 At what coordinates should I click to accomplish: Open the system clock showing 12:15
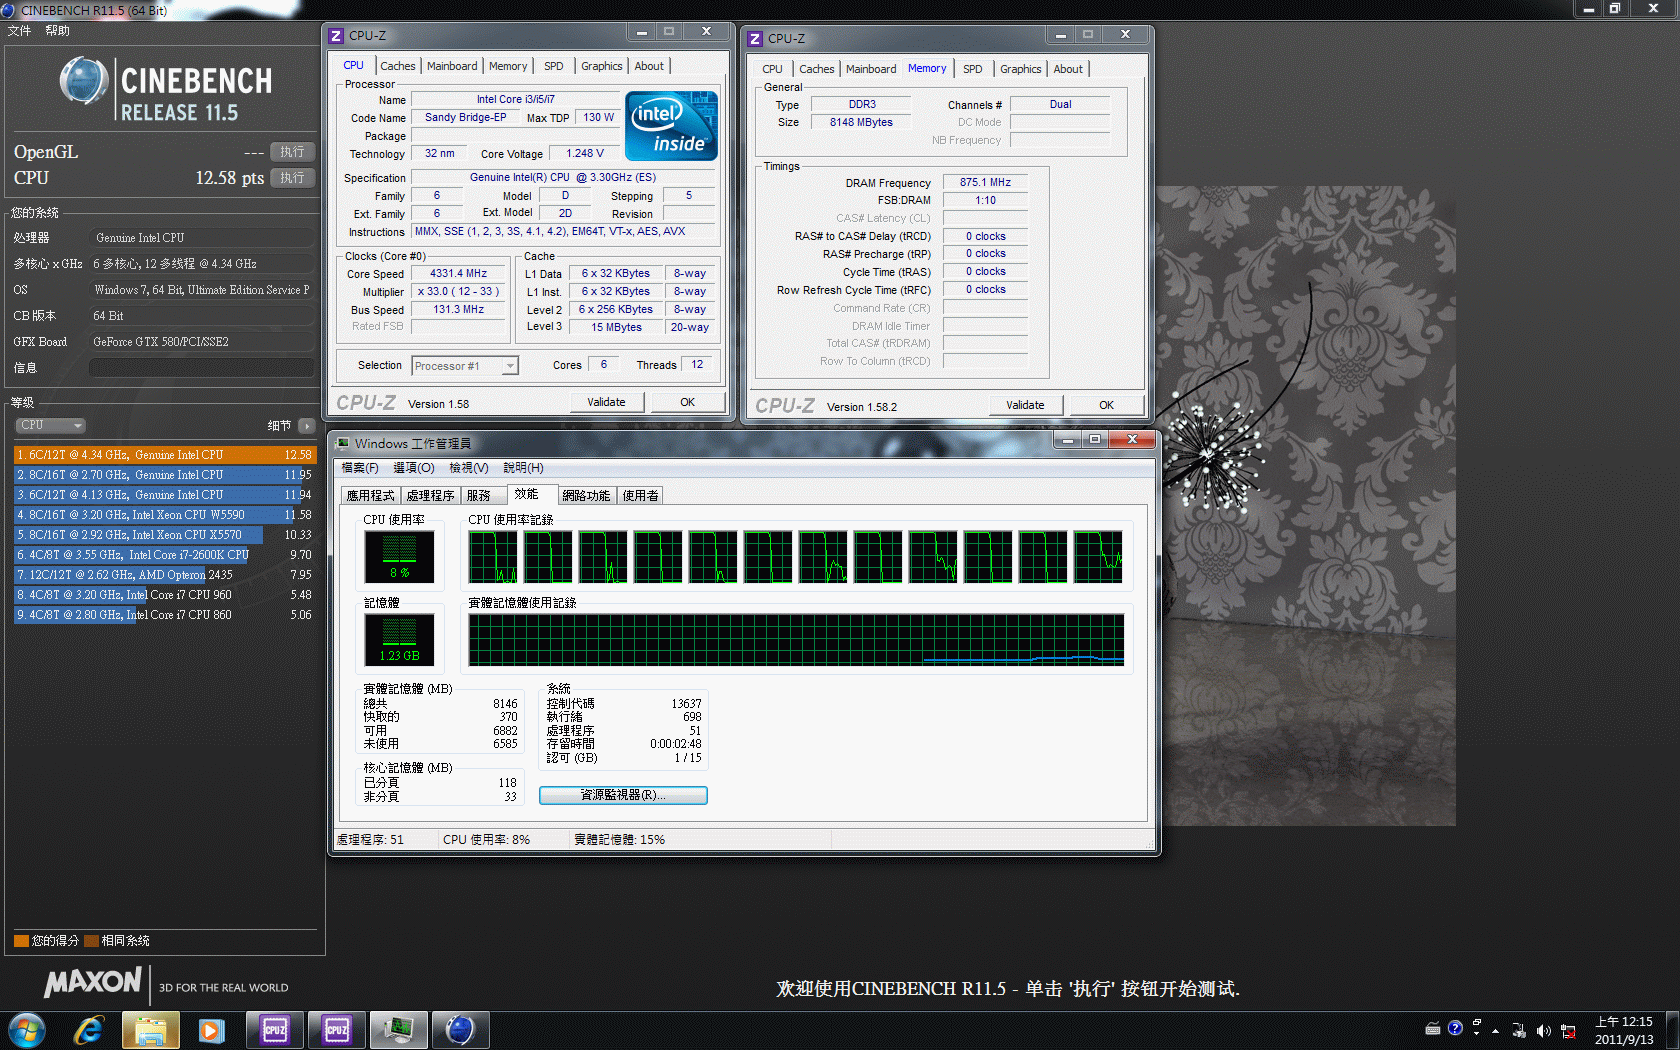click(1624, 1030)
